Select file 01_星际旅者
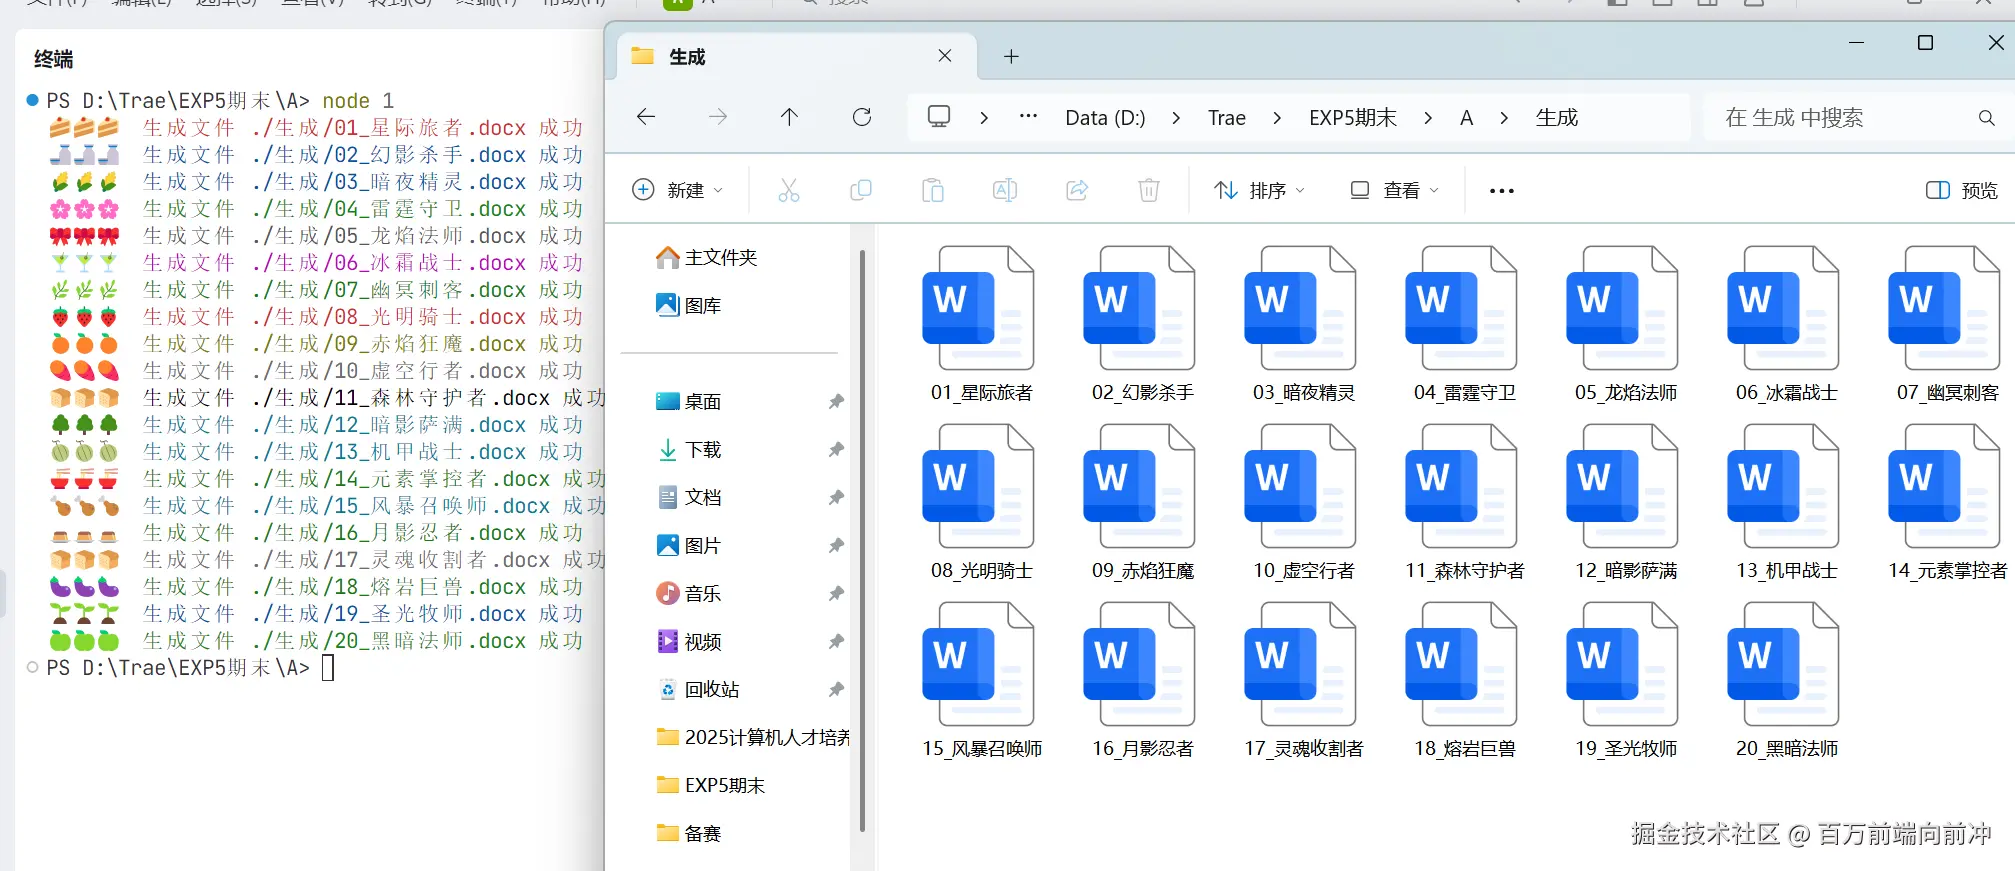 tap(980, 324)
